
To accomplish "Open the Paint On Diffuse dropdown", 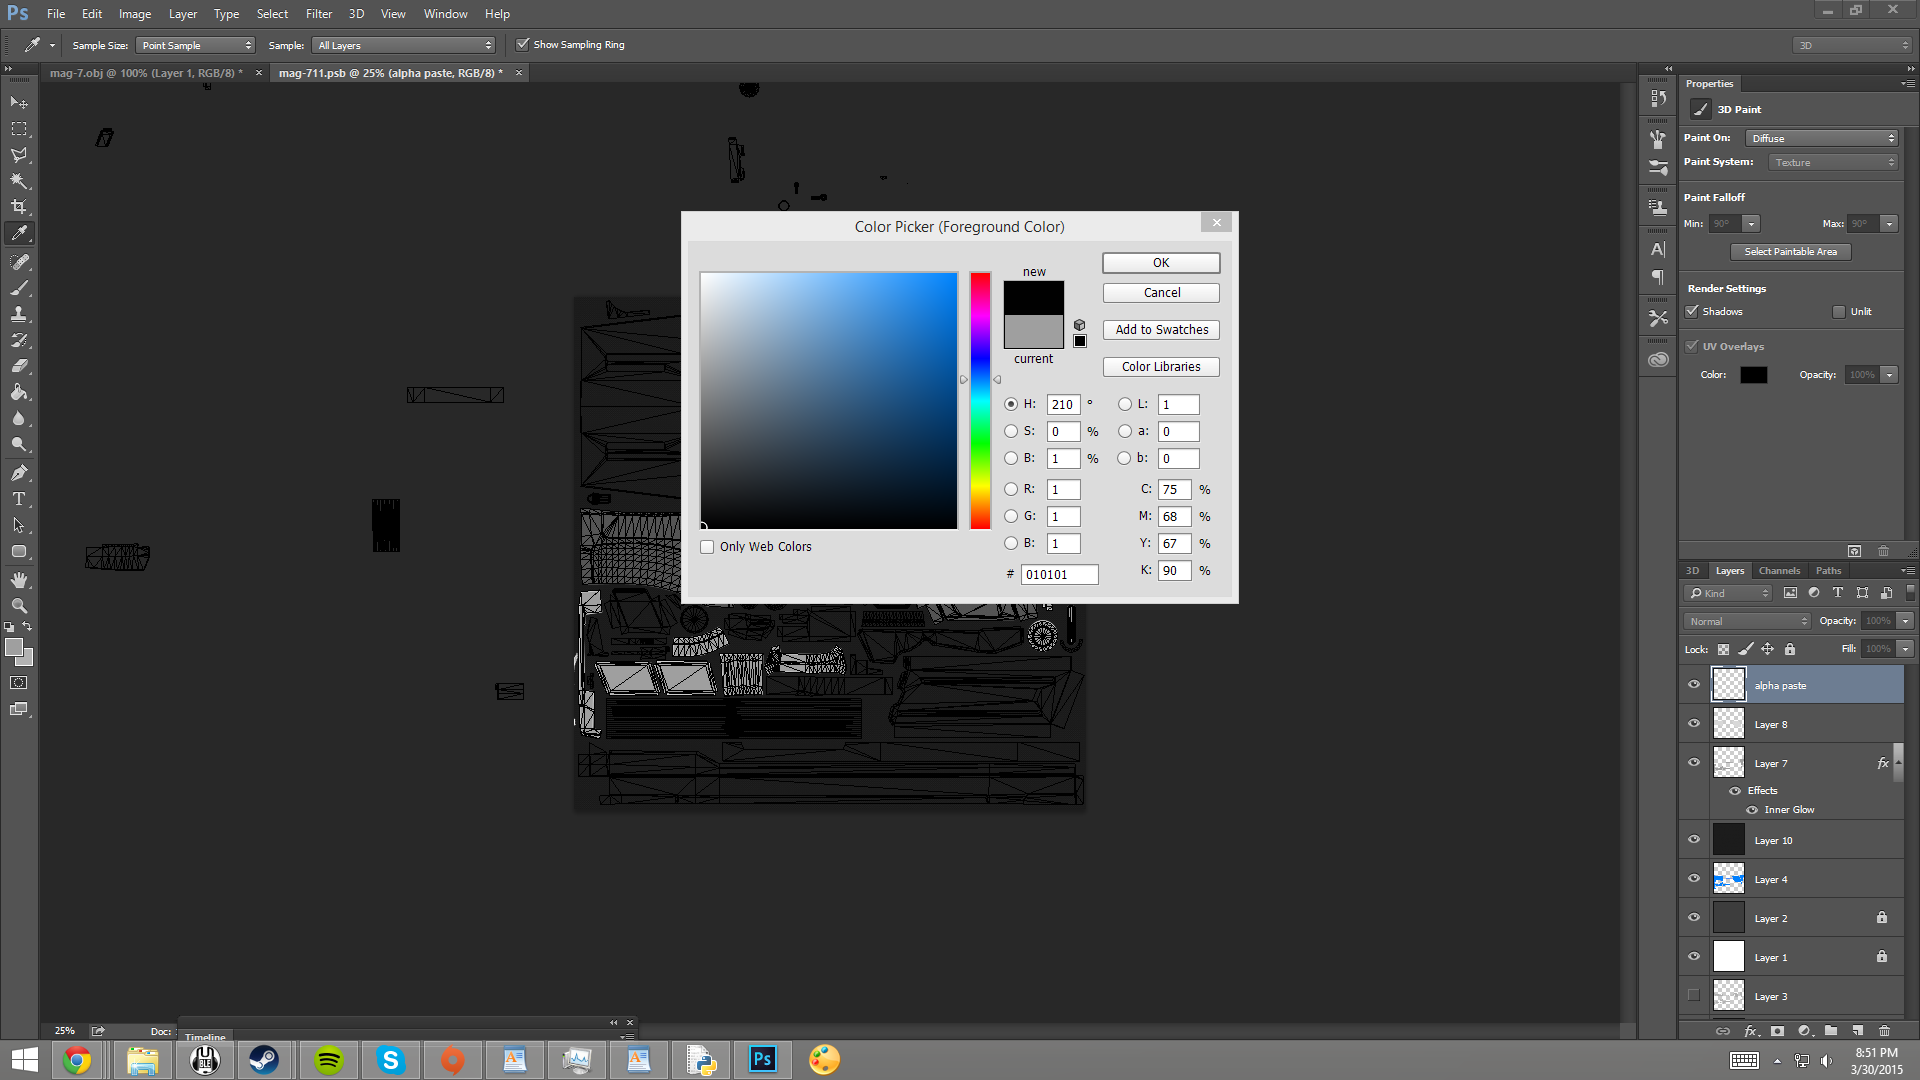I will 1822,138.
